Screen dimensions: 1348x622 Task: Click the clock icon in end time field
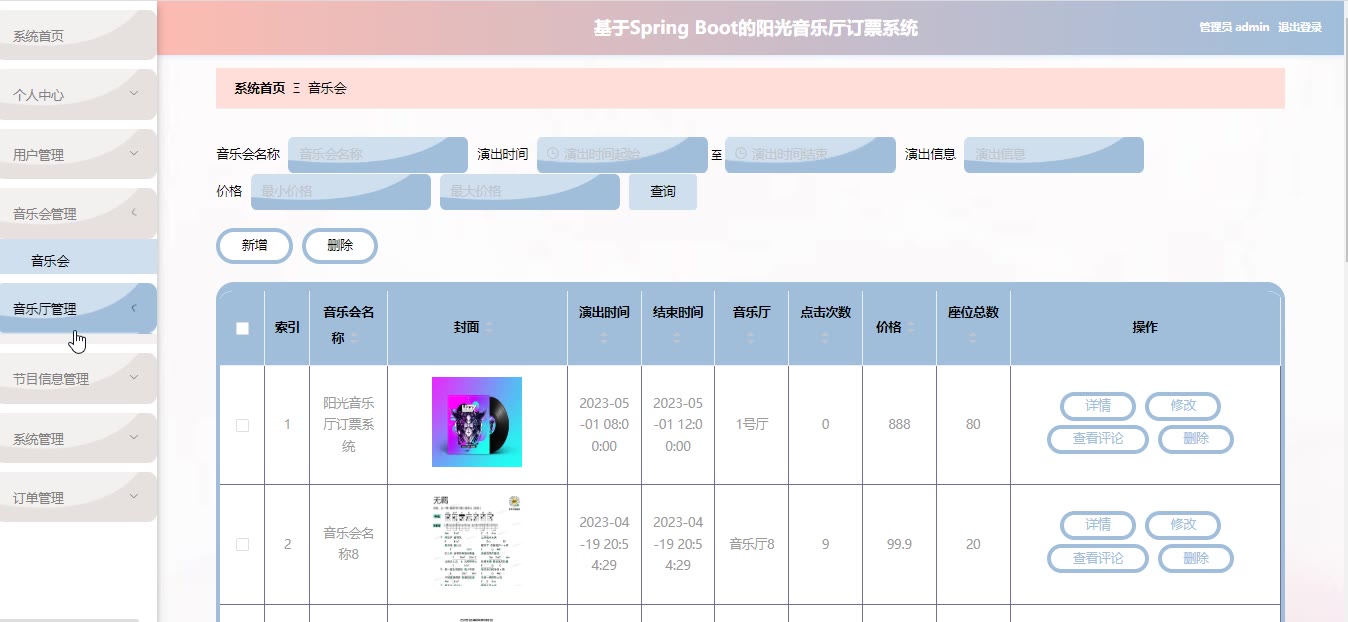click(x=741, y=154)
